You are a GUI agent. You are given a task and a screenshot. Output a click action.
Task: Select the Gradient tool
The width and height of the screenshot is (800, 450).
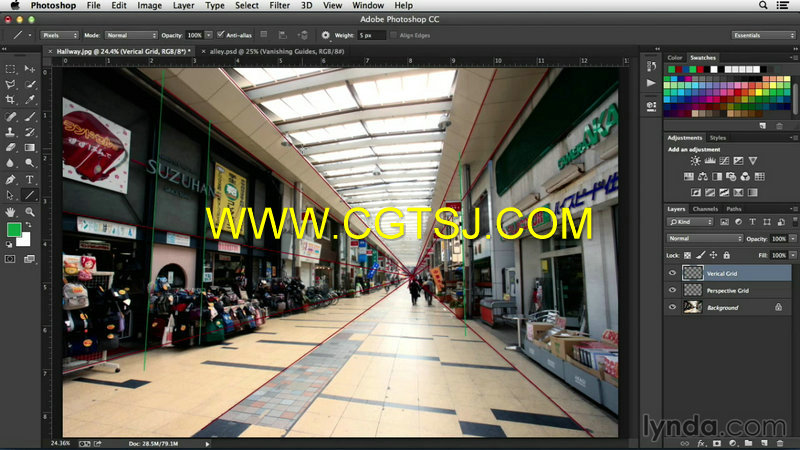30,147
